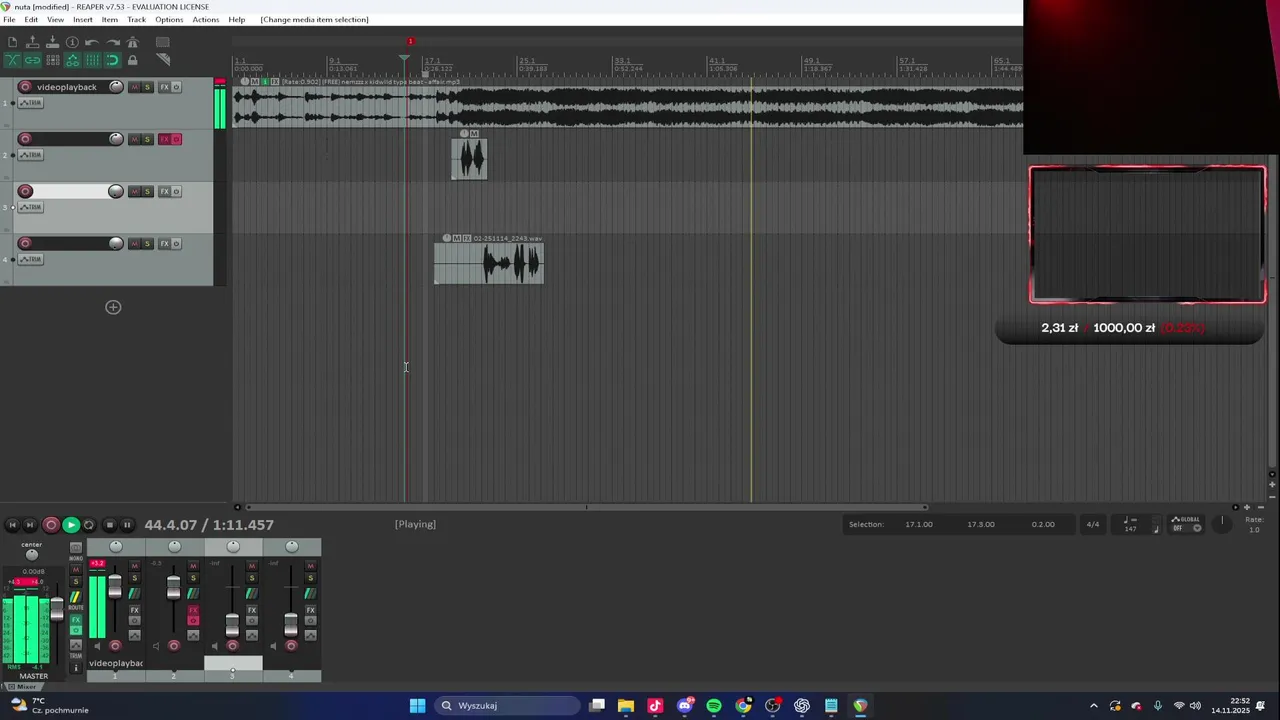Click the master volume fader in mixer
The height and width of the screenshot is (720, 1280).
click(x=57, y=609)
